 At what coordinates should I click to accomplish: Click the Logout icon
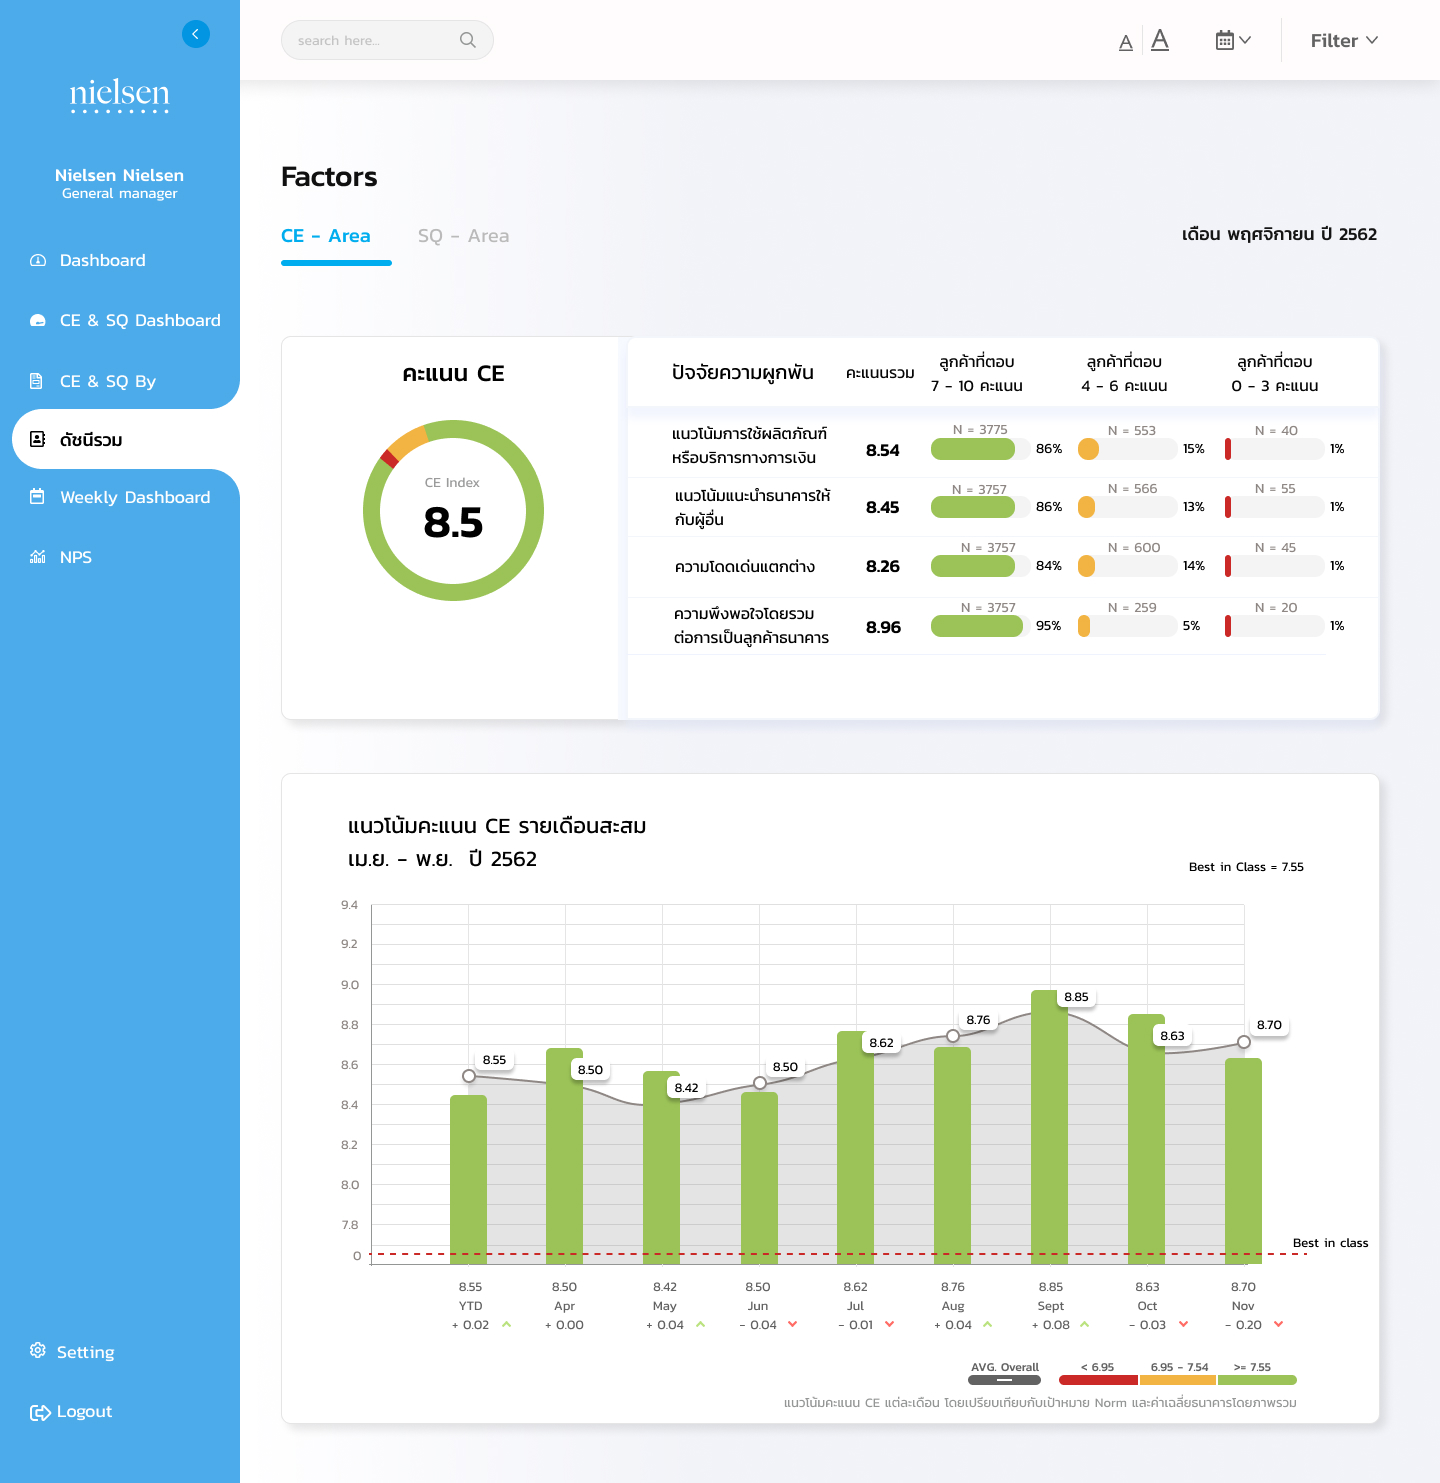coord(40,1412)
